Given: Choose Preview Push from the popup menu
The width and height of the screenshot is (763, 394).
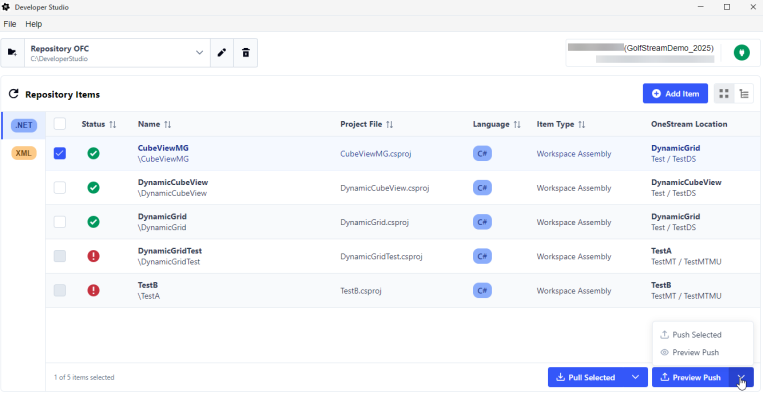Looking at the screenshot, I should tap(703, 352).
